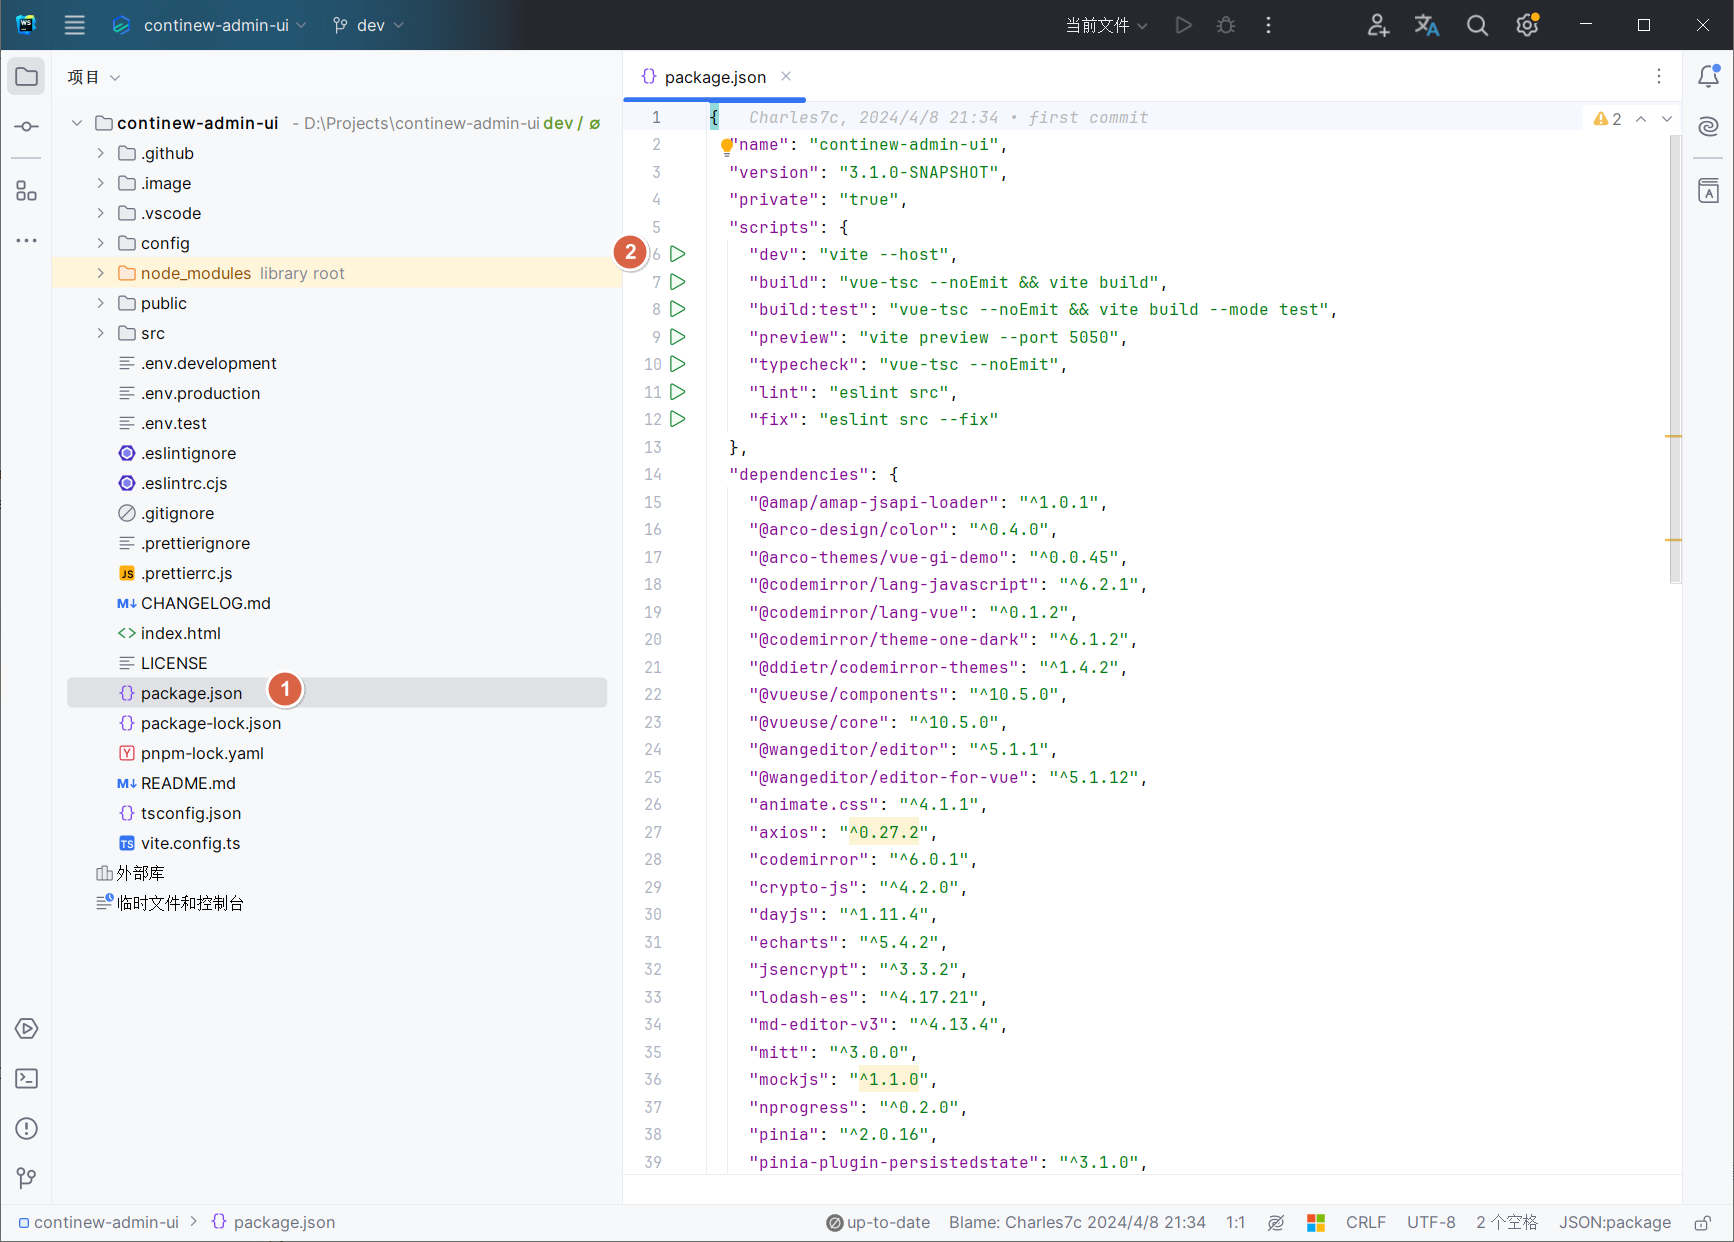
Task: Open the Terminal tool window
Action: point(27,1079)
